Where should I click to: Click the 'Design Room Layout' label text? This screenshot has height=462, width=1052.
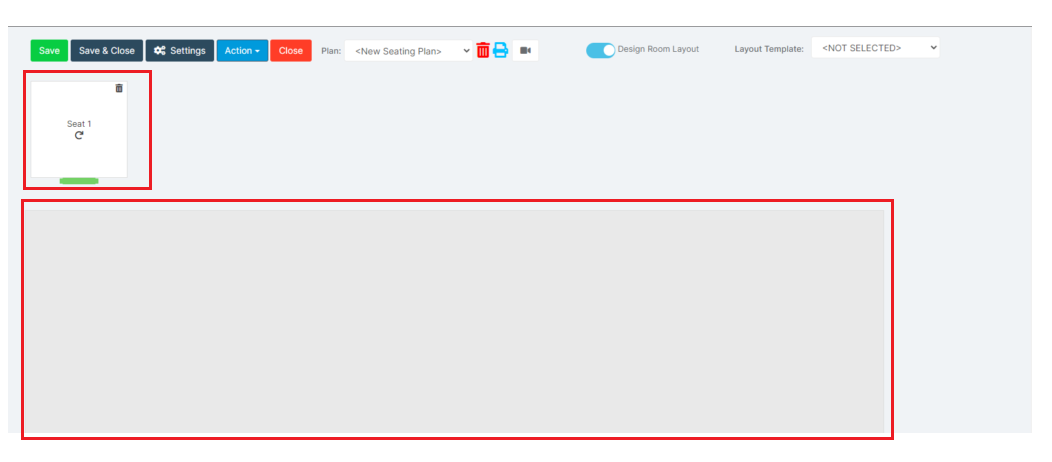[x=658, y=49]
